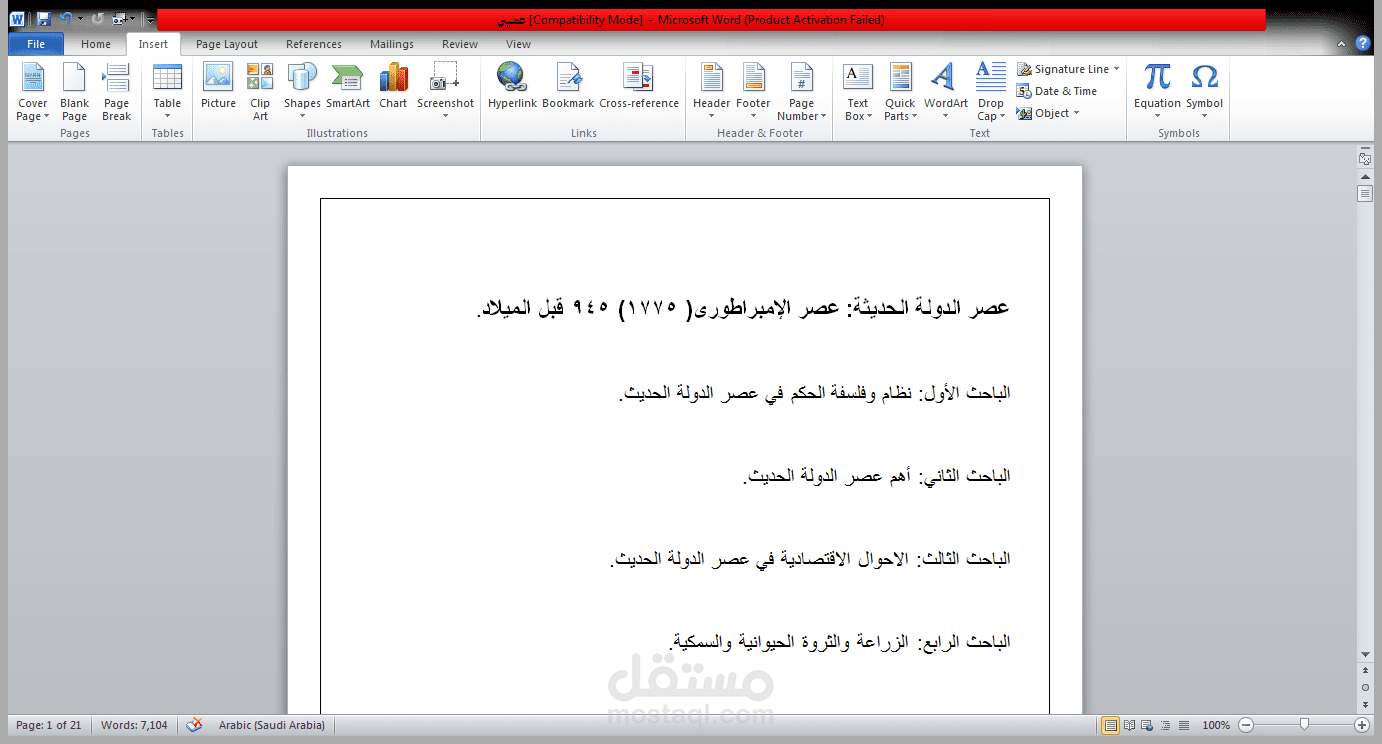The height and width of the screenshot is (744, 1382).
Task: Open the Header gallery
Action: coord(712,92)
